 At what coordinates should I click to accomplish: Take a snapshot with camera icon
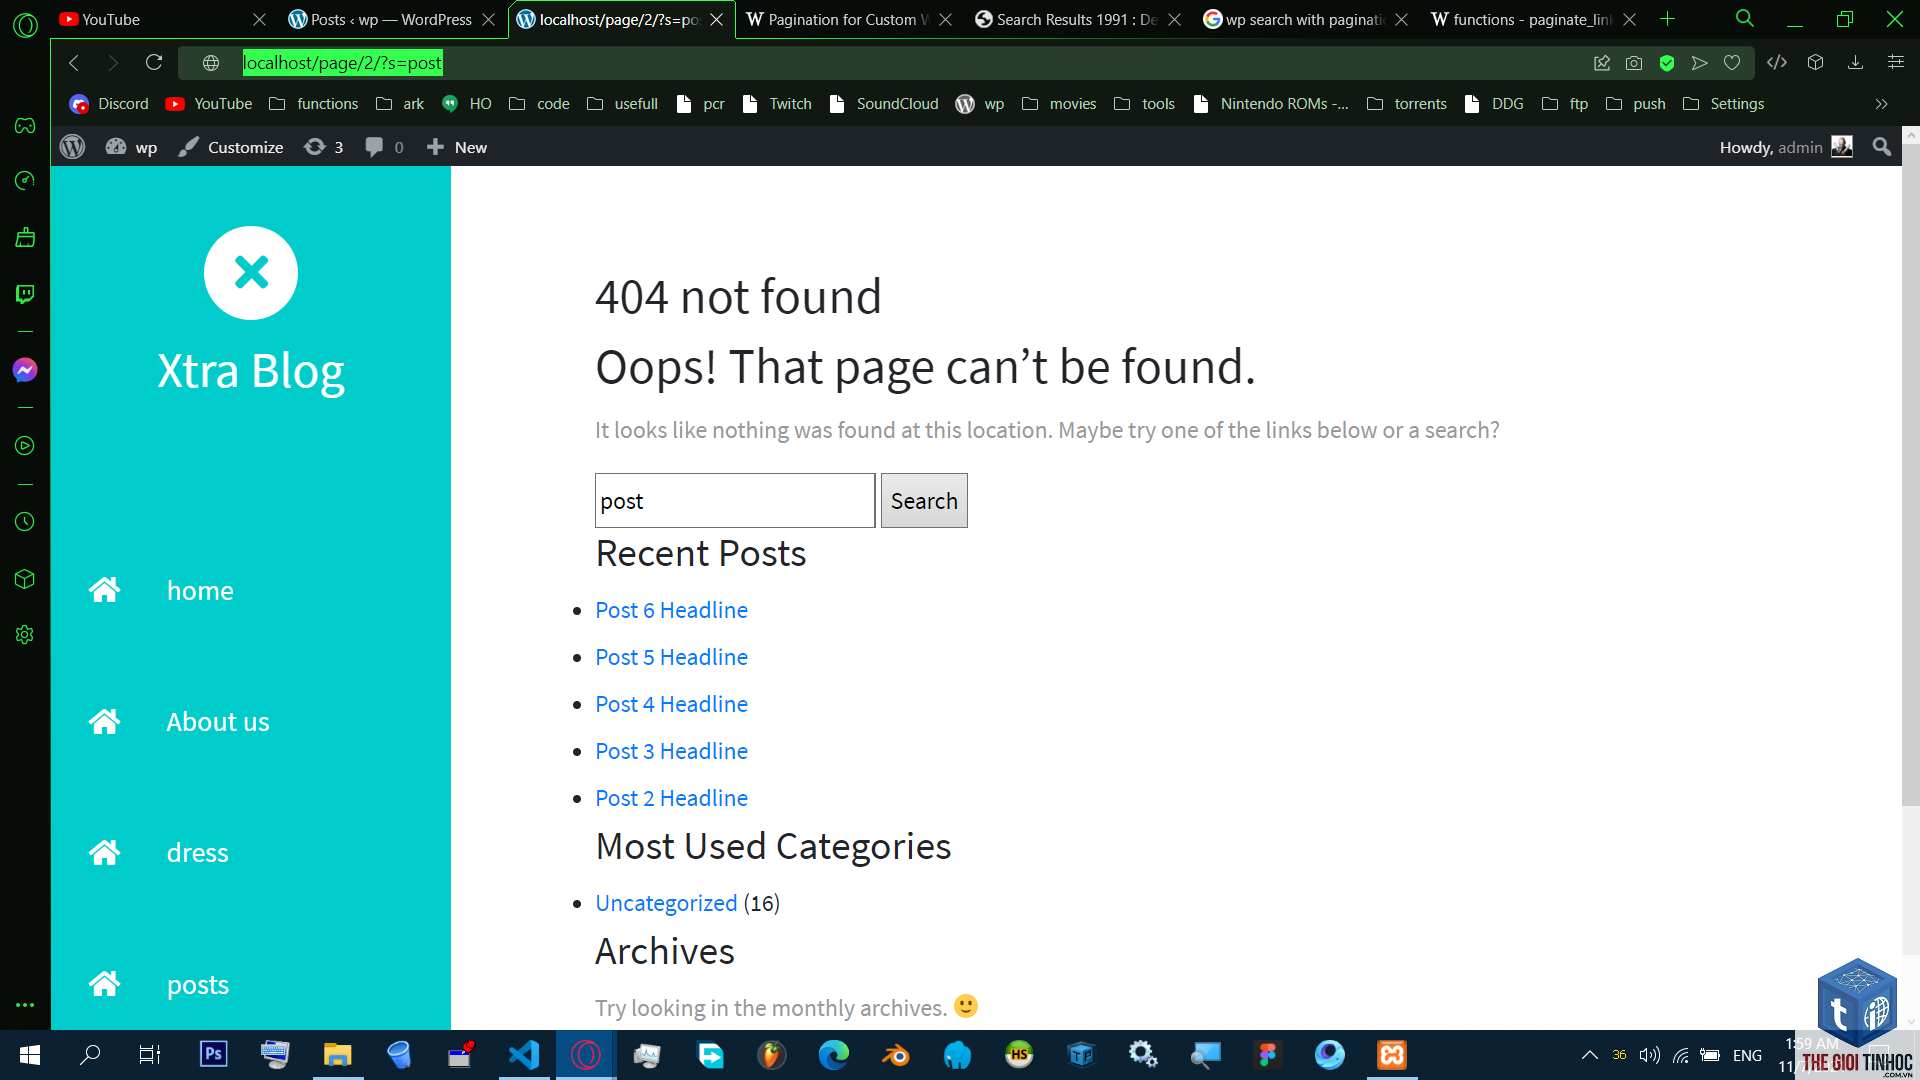coord(1634,63)
